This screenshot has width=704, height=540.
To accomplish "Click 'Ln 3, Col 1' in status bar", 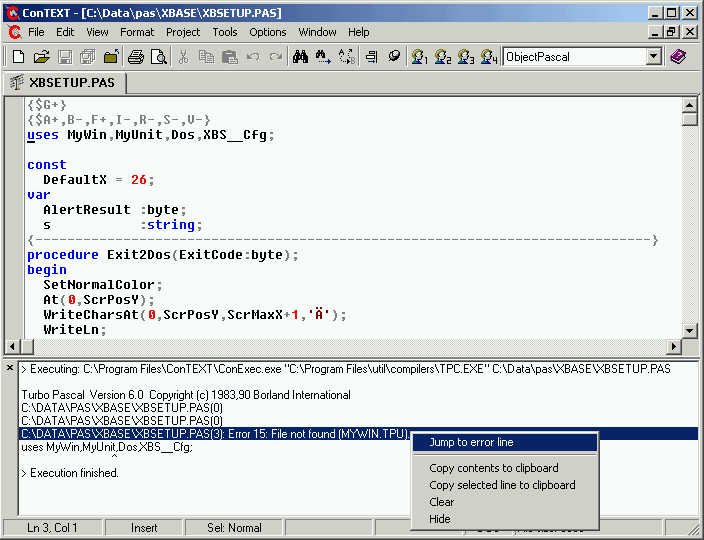I will [53, 528].
